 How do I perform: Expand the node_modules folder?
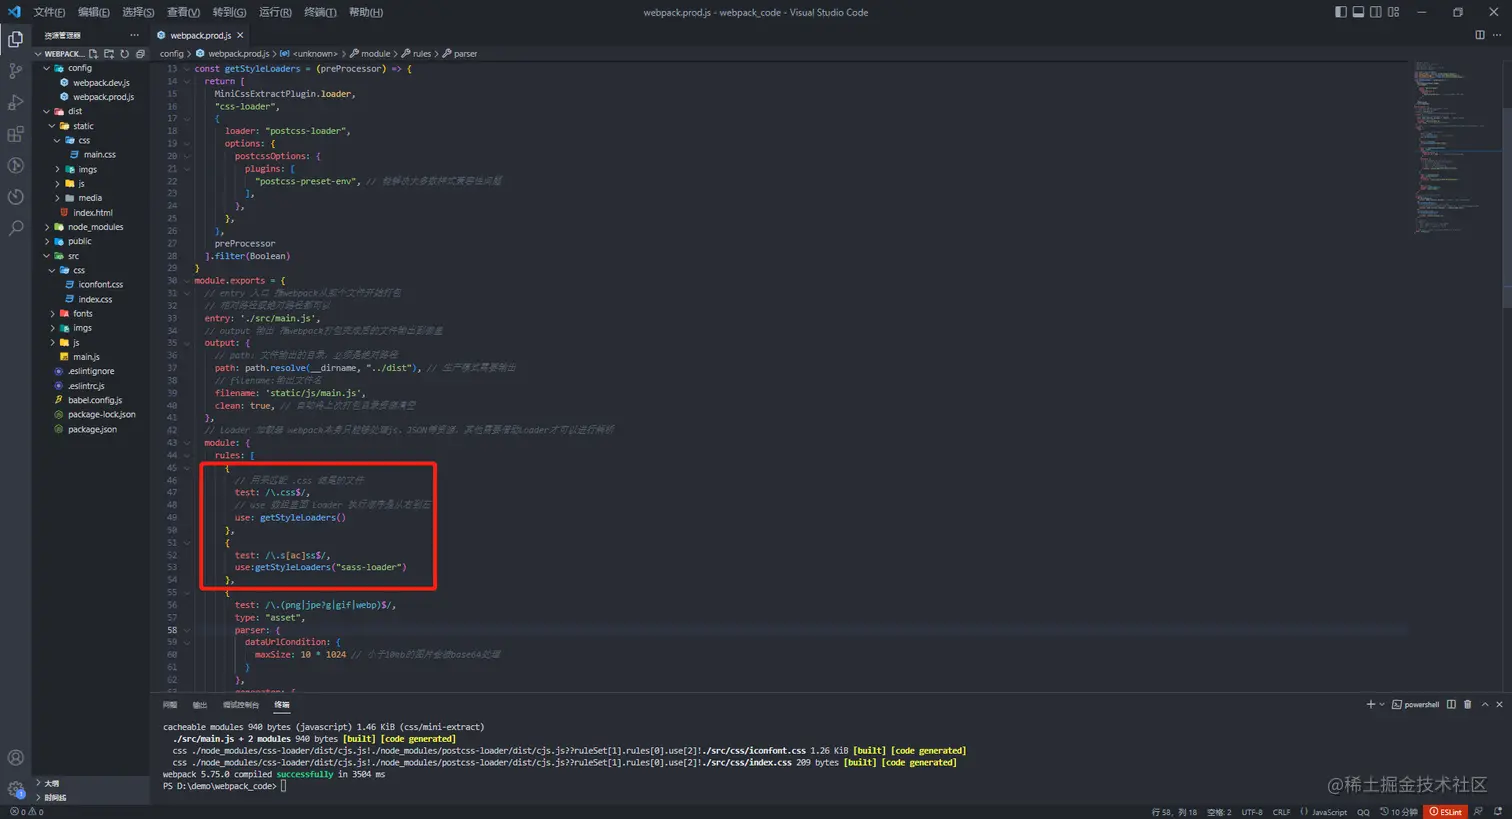47,227
